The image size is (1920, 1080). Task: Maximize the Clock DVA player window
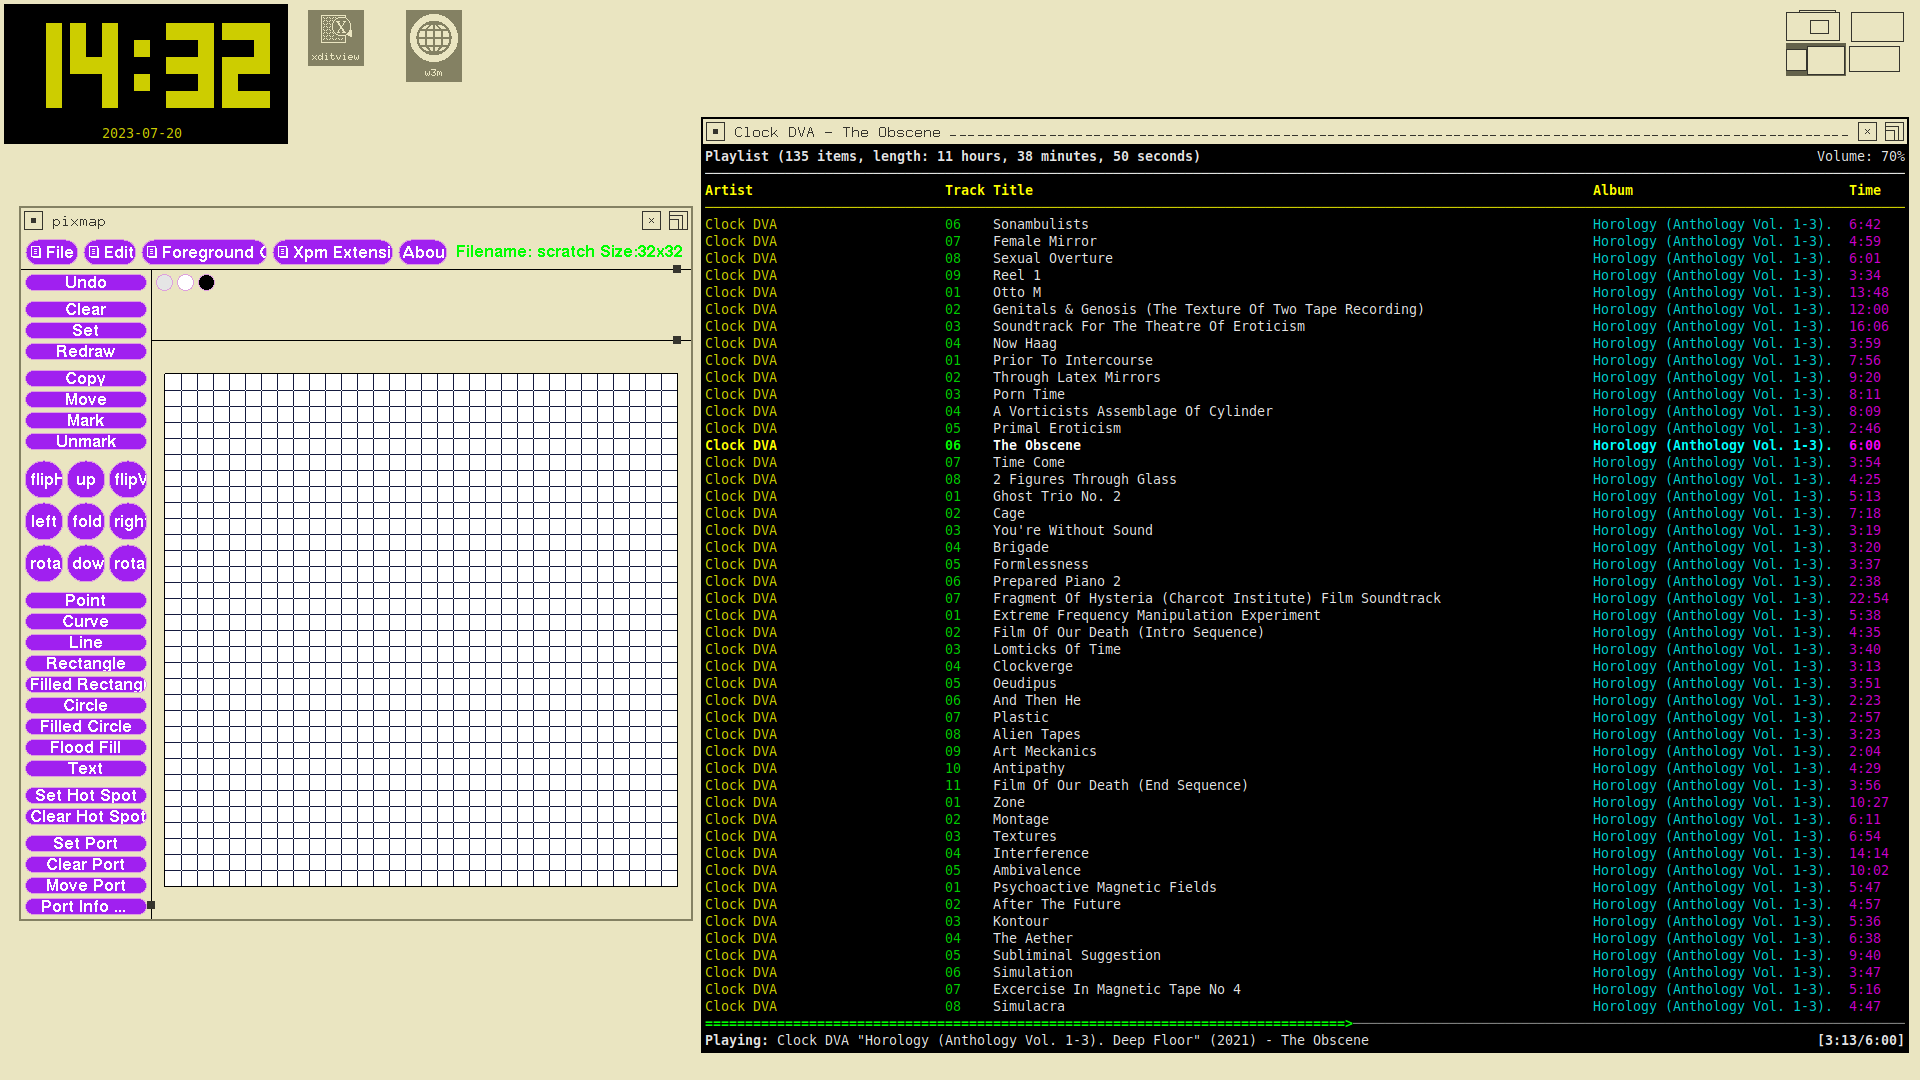(1893, 132)
